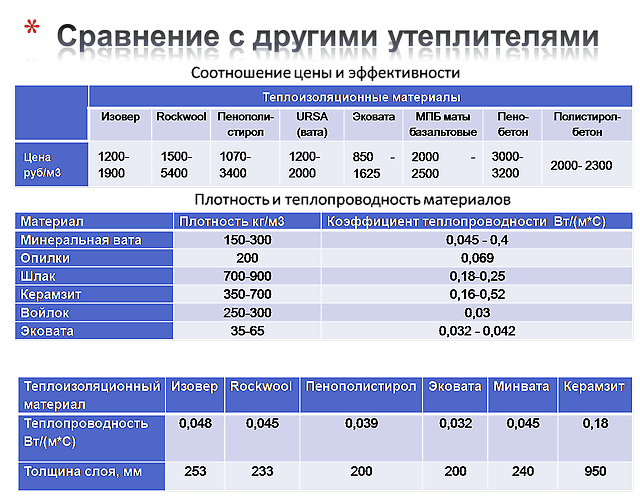Screen dimensions: 640x498
Task: Select the density value "700-900"
Action: coord(247,276)
